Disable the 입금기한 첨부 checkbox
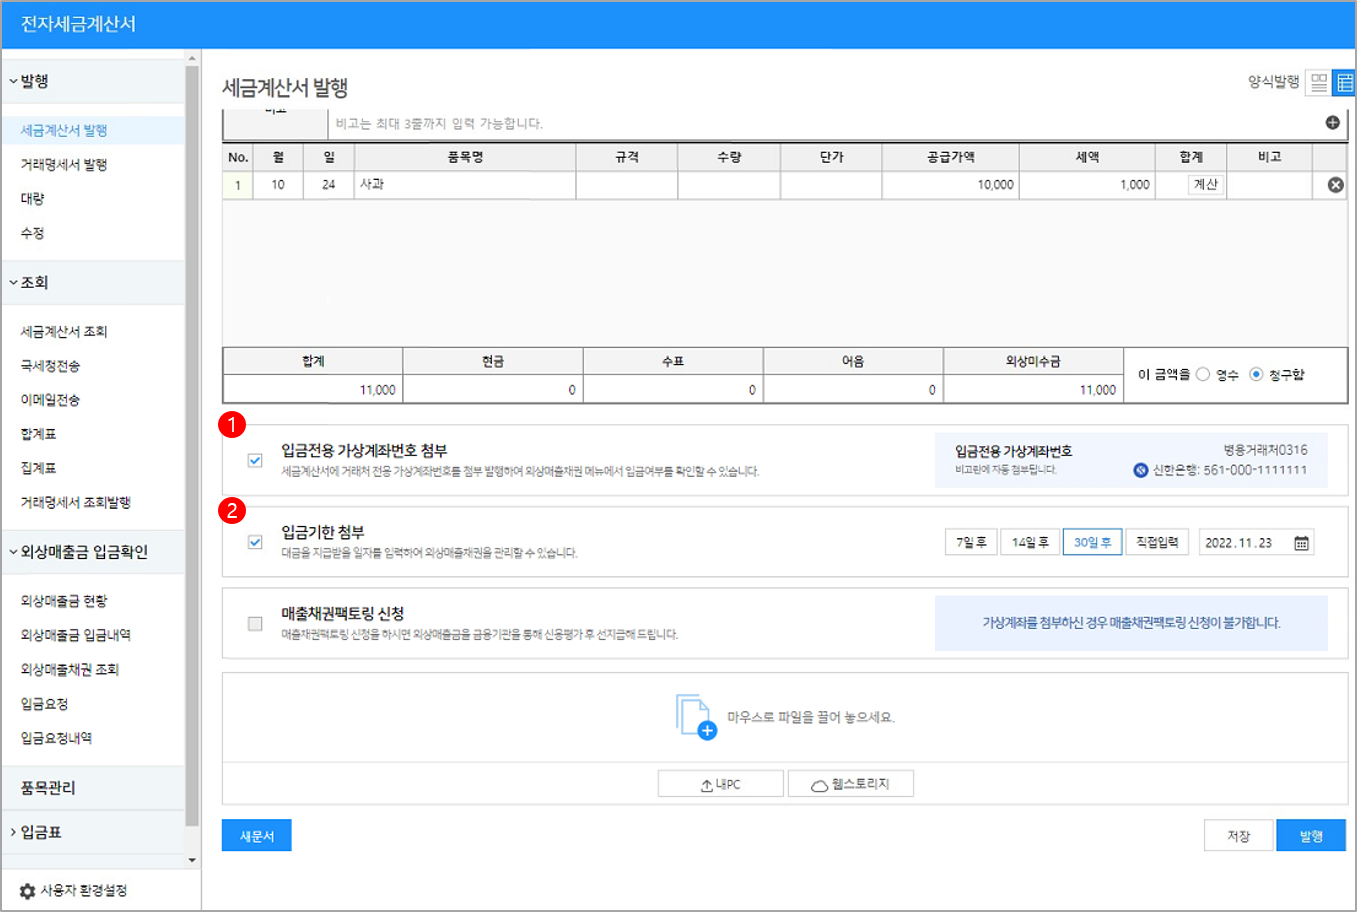This screenshot has height=912, width=1357. [254, 540]
